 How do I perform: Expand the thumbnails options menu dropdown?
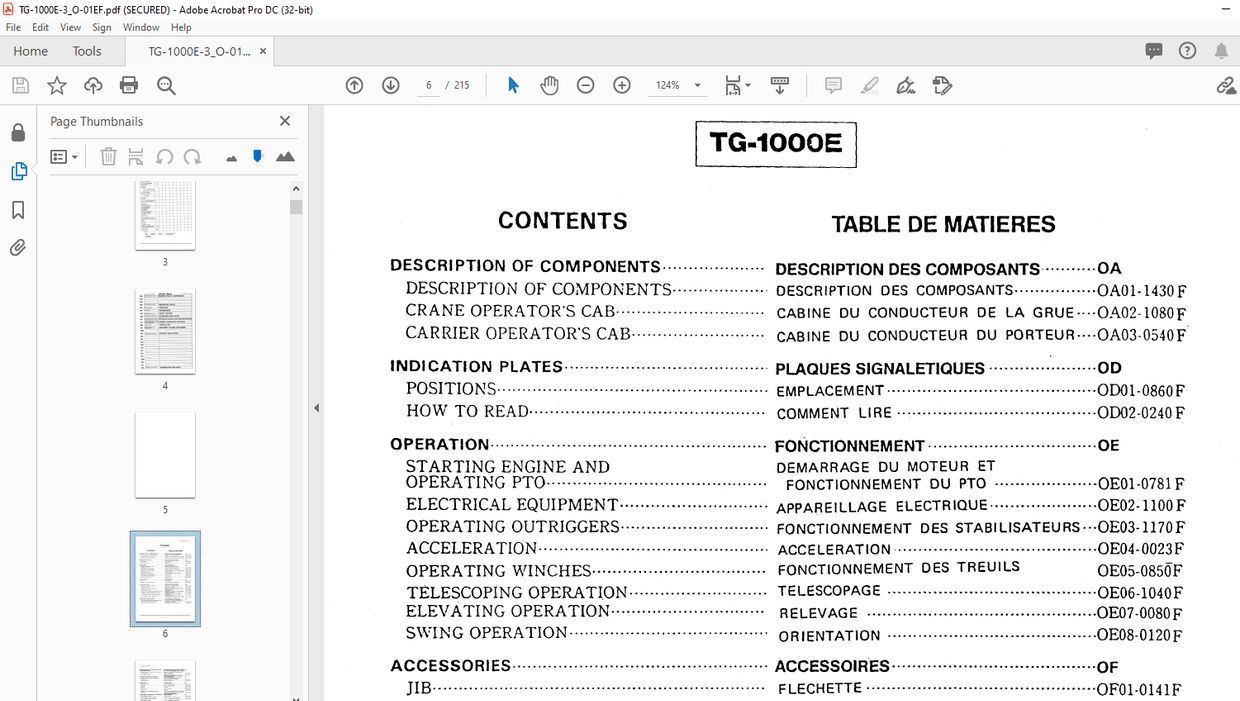click(x=64, y=157)
